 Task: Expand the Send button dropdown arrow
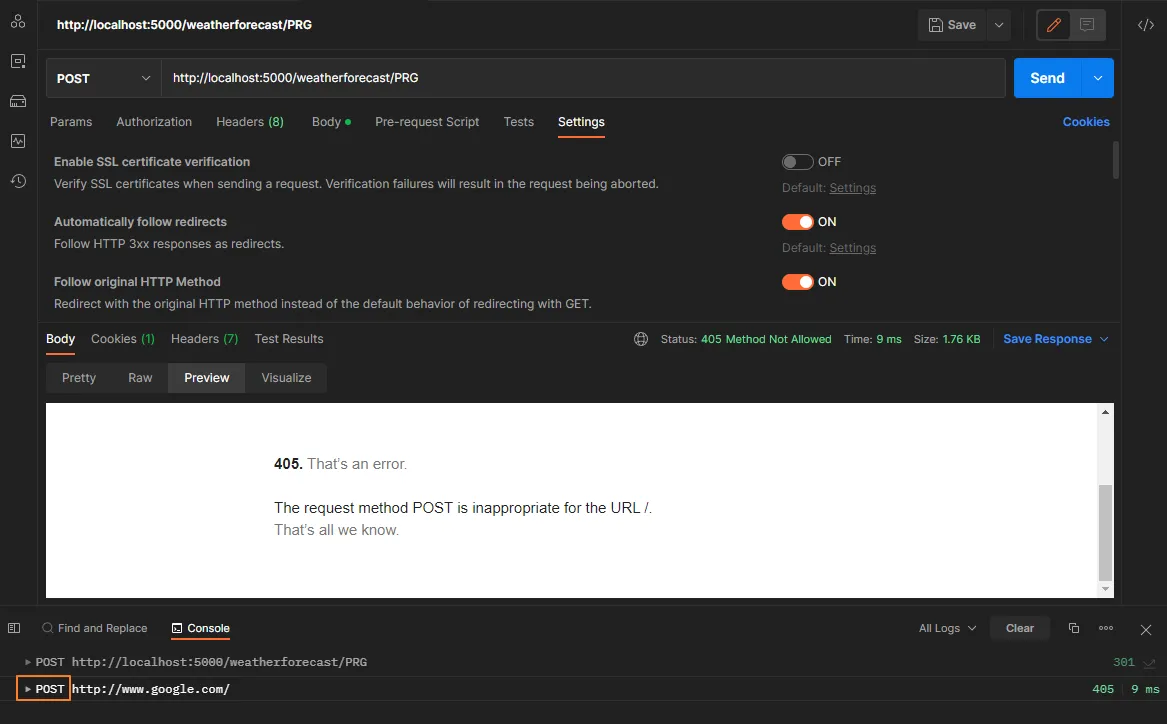pyautogui.click(x=1098, y=78)
